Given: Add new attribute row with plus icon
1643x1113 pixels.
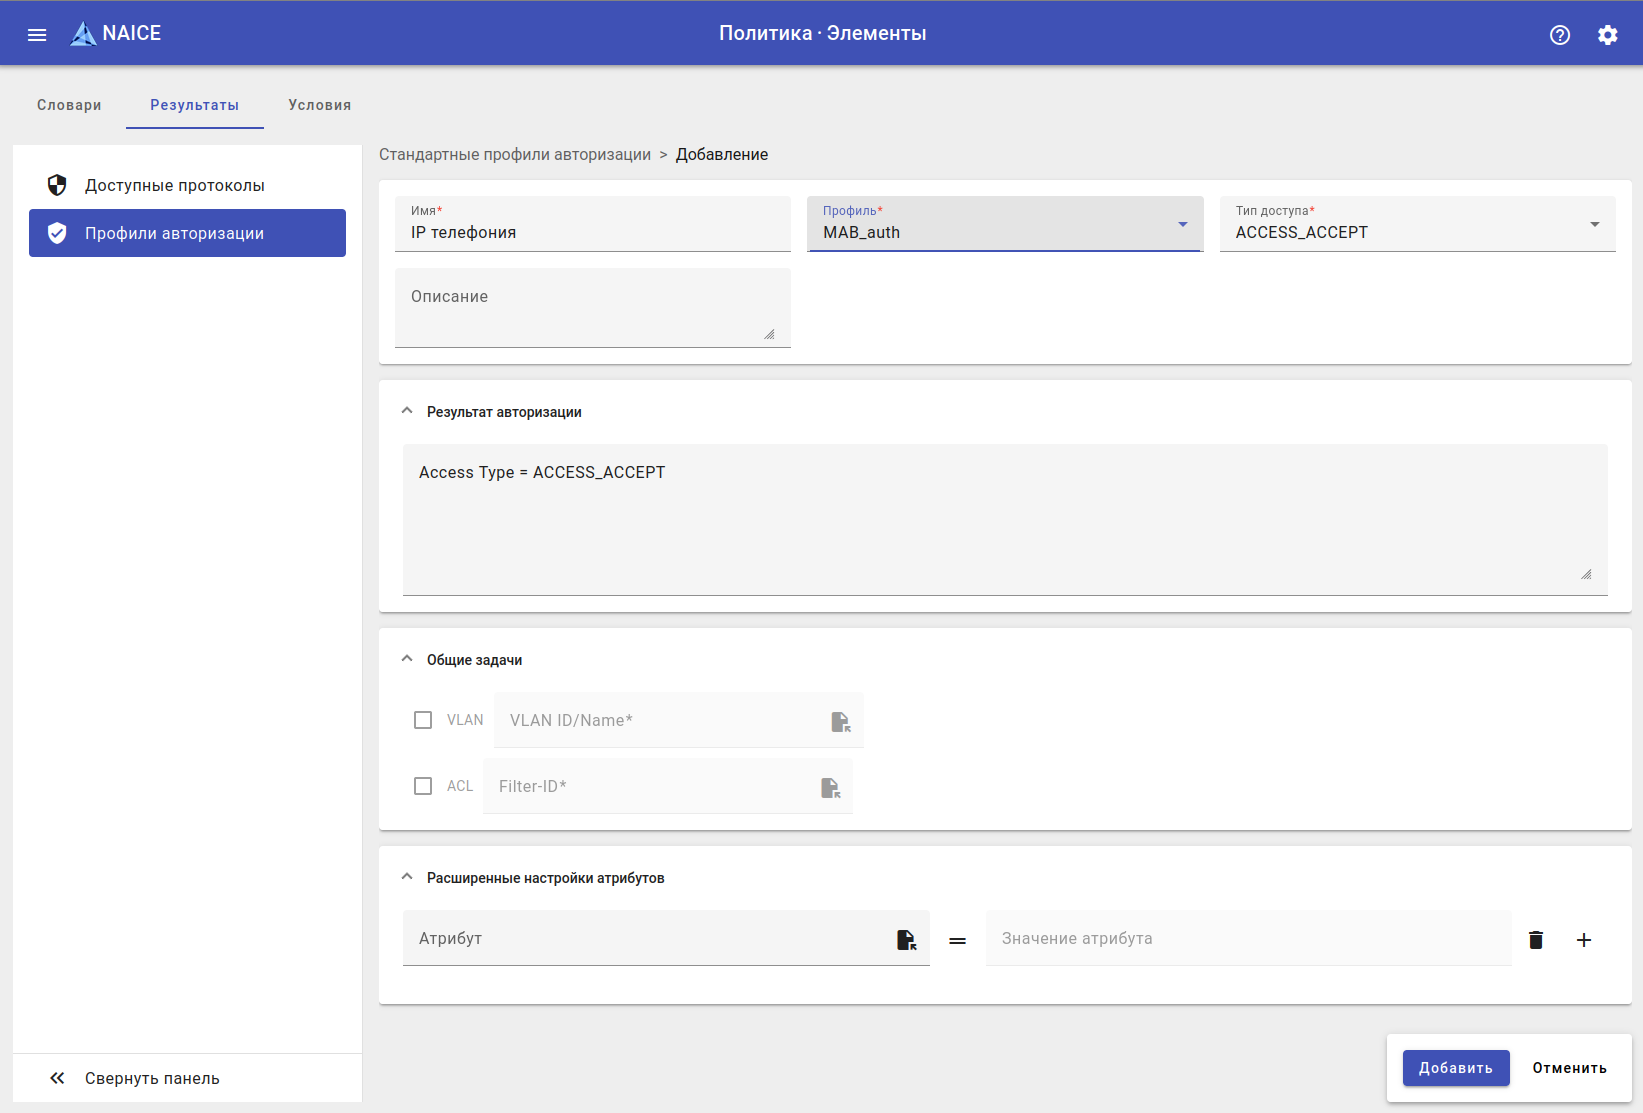Looking at the screenshot, I should 1584,939.
